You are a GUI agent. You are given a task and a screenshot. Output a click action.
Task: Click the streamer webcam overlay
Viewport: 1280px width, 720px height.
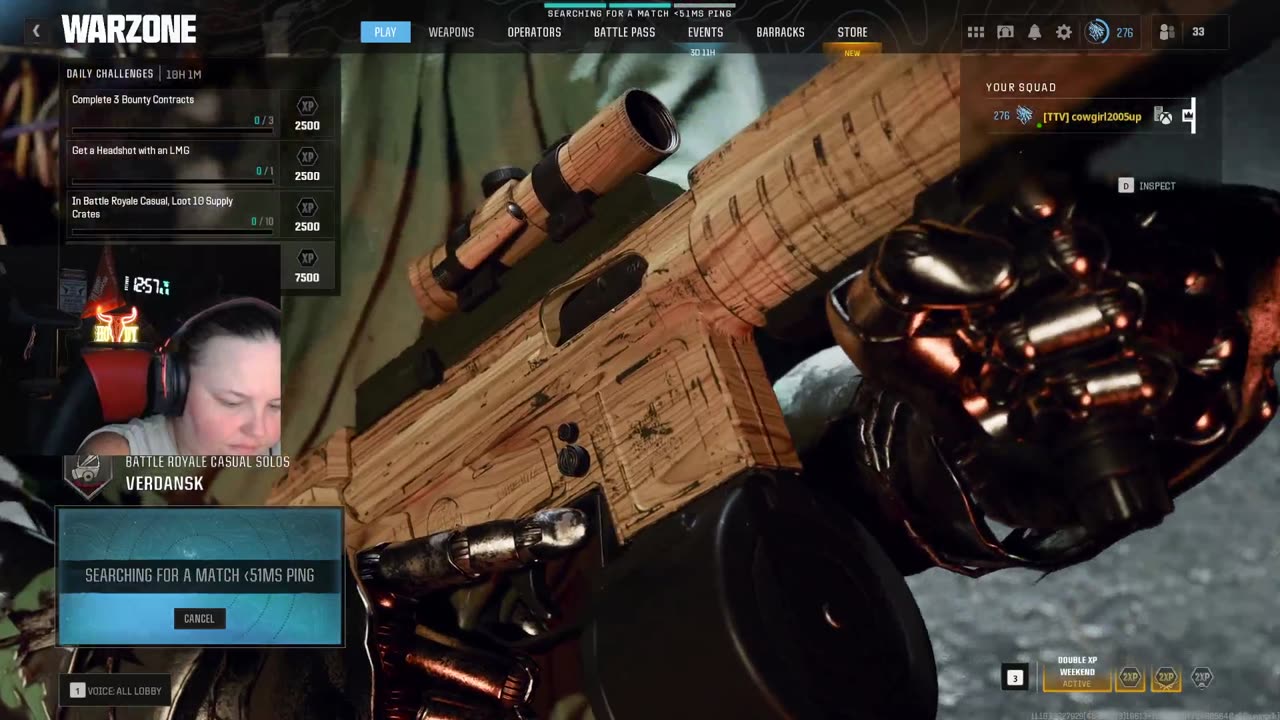coord(140,350)
